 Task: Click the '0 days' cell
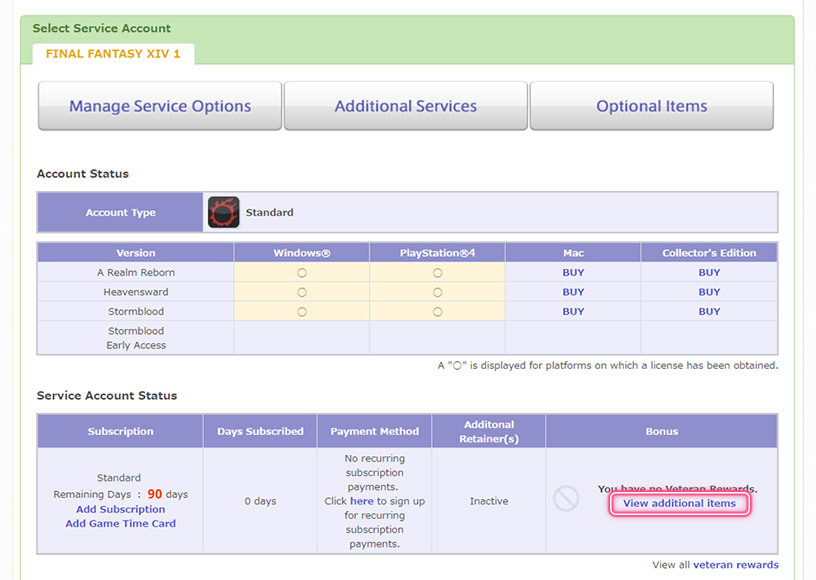click(260, 501)
